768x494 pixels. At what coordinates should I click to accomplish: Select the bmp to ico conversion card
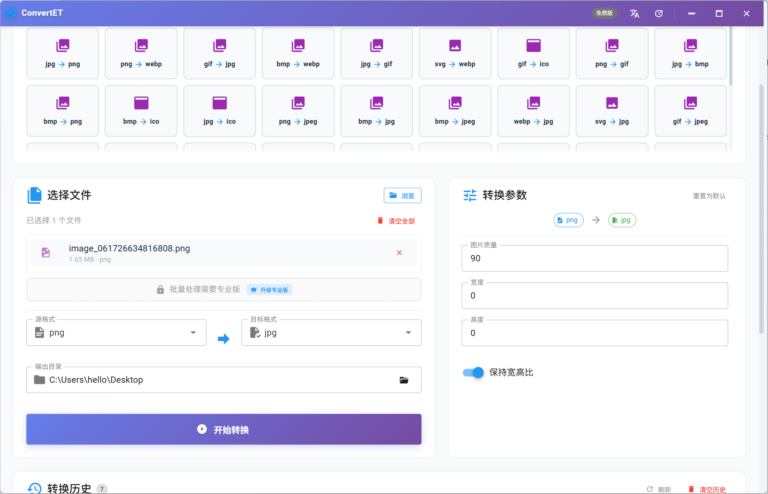[141, 111]
